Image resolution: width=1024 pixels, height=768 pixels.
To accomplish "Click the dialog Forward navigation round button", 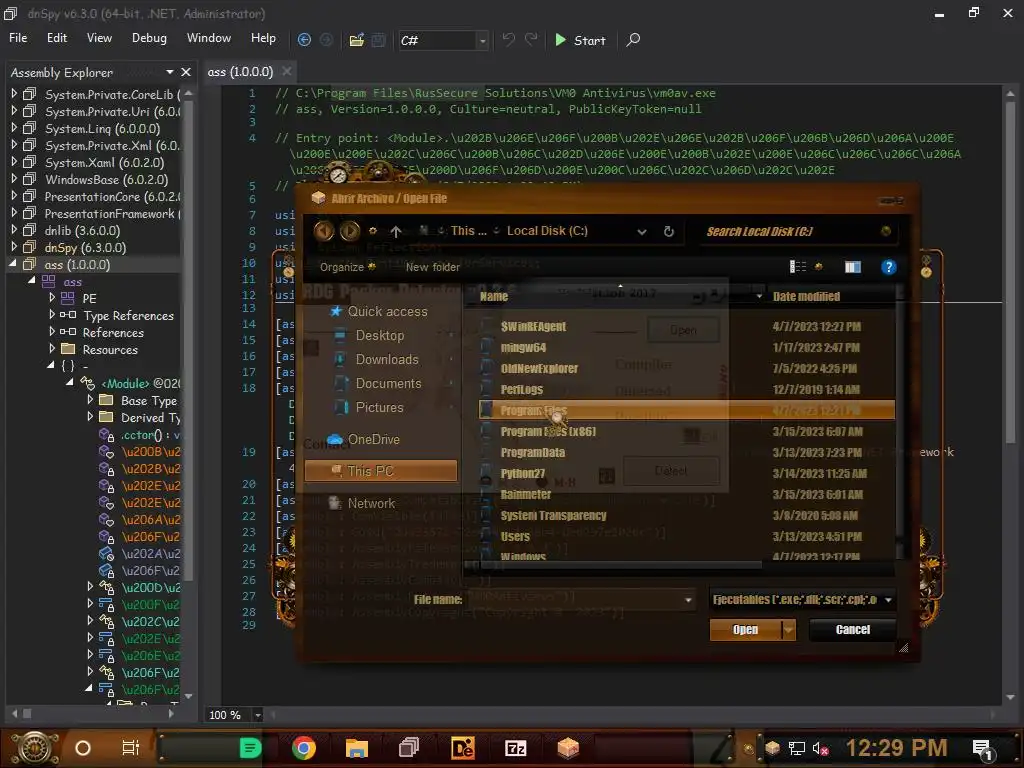I will pos(349,231).
